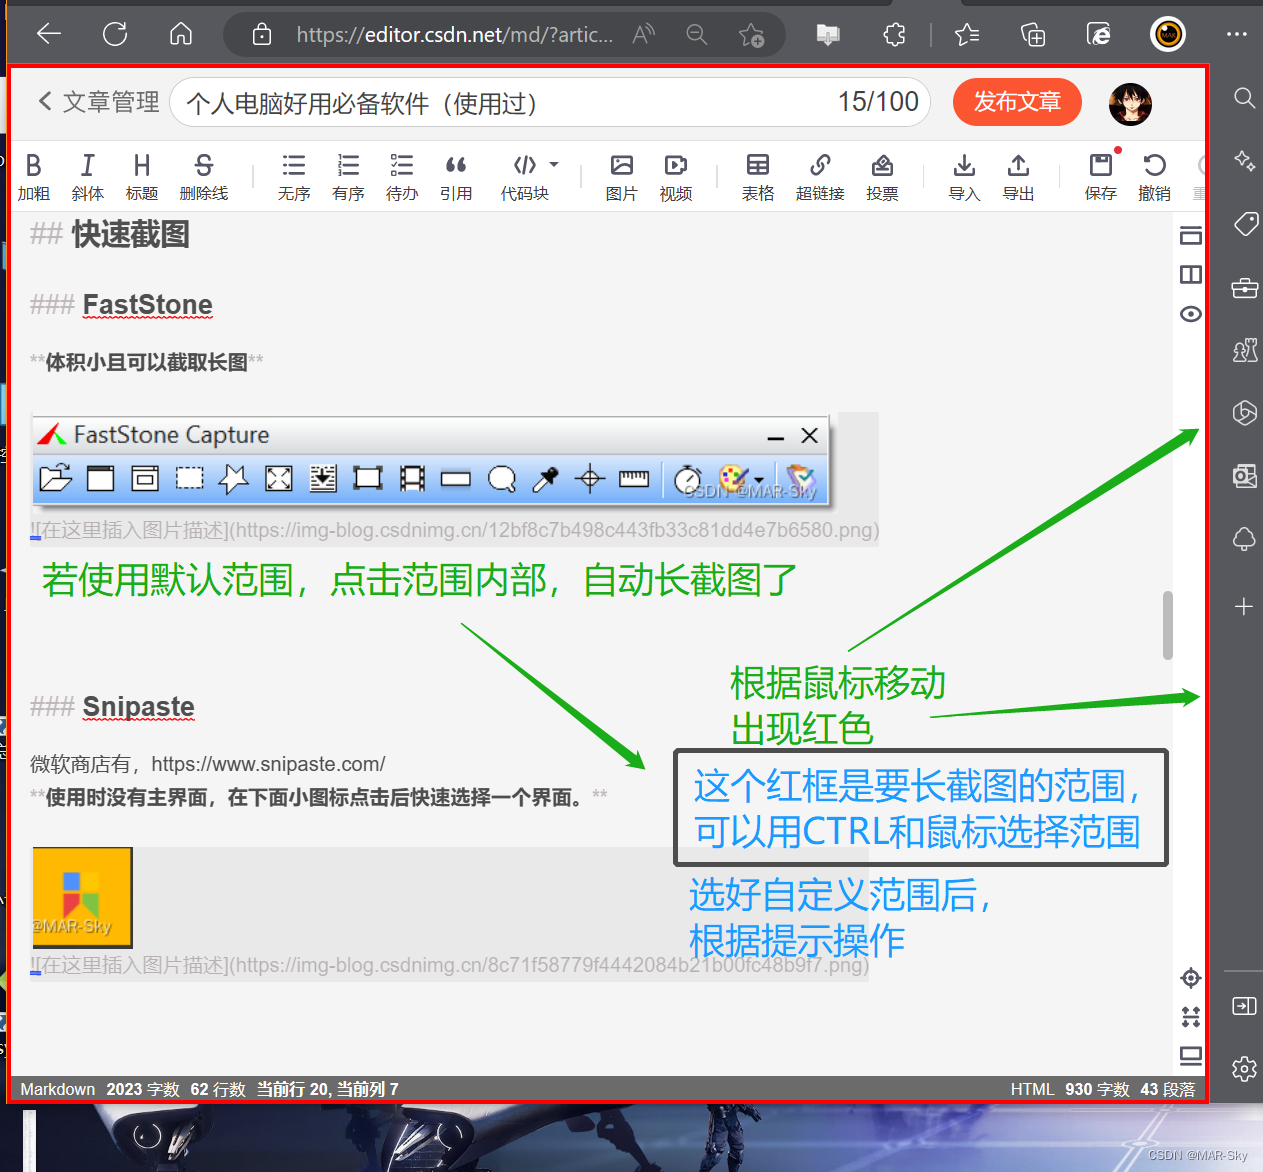Viewport: 1263px width, 1172px height.
Task: Insert a heading with the 标题 icon
Action: [142, 177]
